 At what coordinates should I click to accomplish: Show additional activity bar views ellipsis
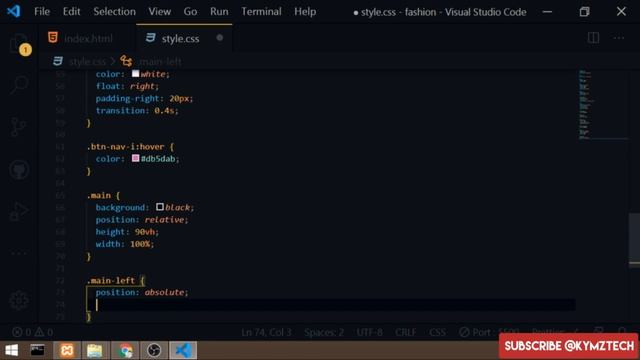click(x=19, y=253)
